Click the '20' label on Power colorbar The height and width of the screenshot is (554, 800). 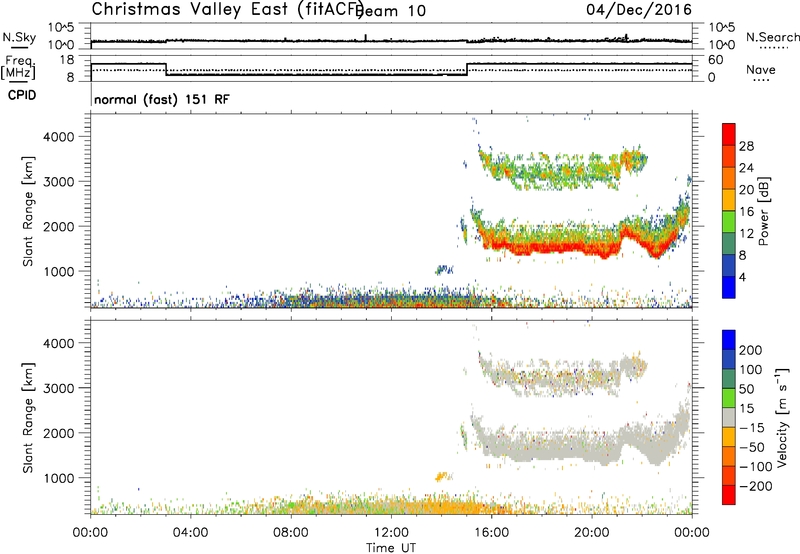746,190
